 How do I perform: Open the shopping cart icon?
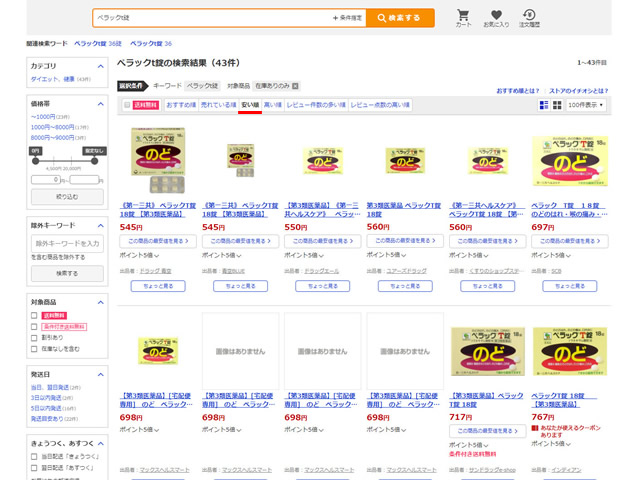(x=463, y=18)
